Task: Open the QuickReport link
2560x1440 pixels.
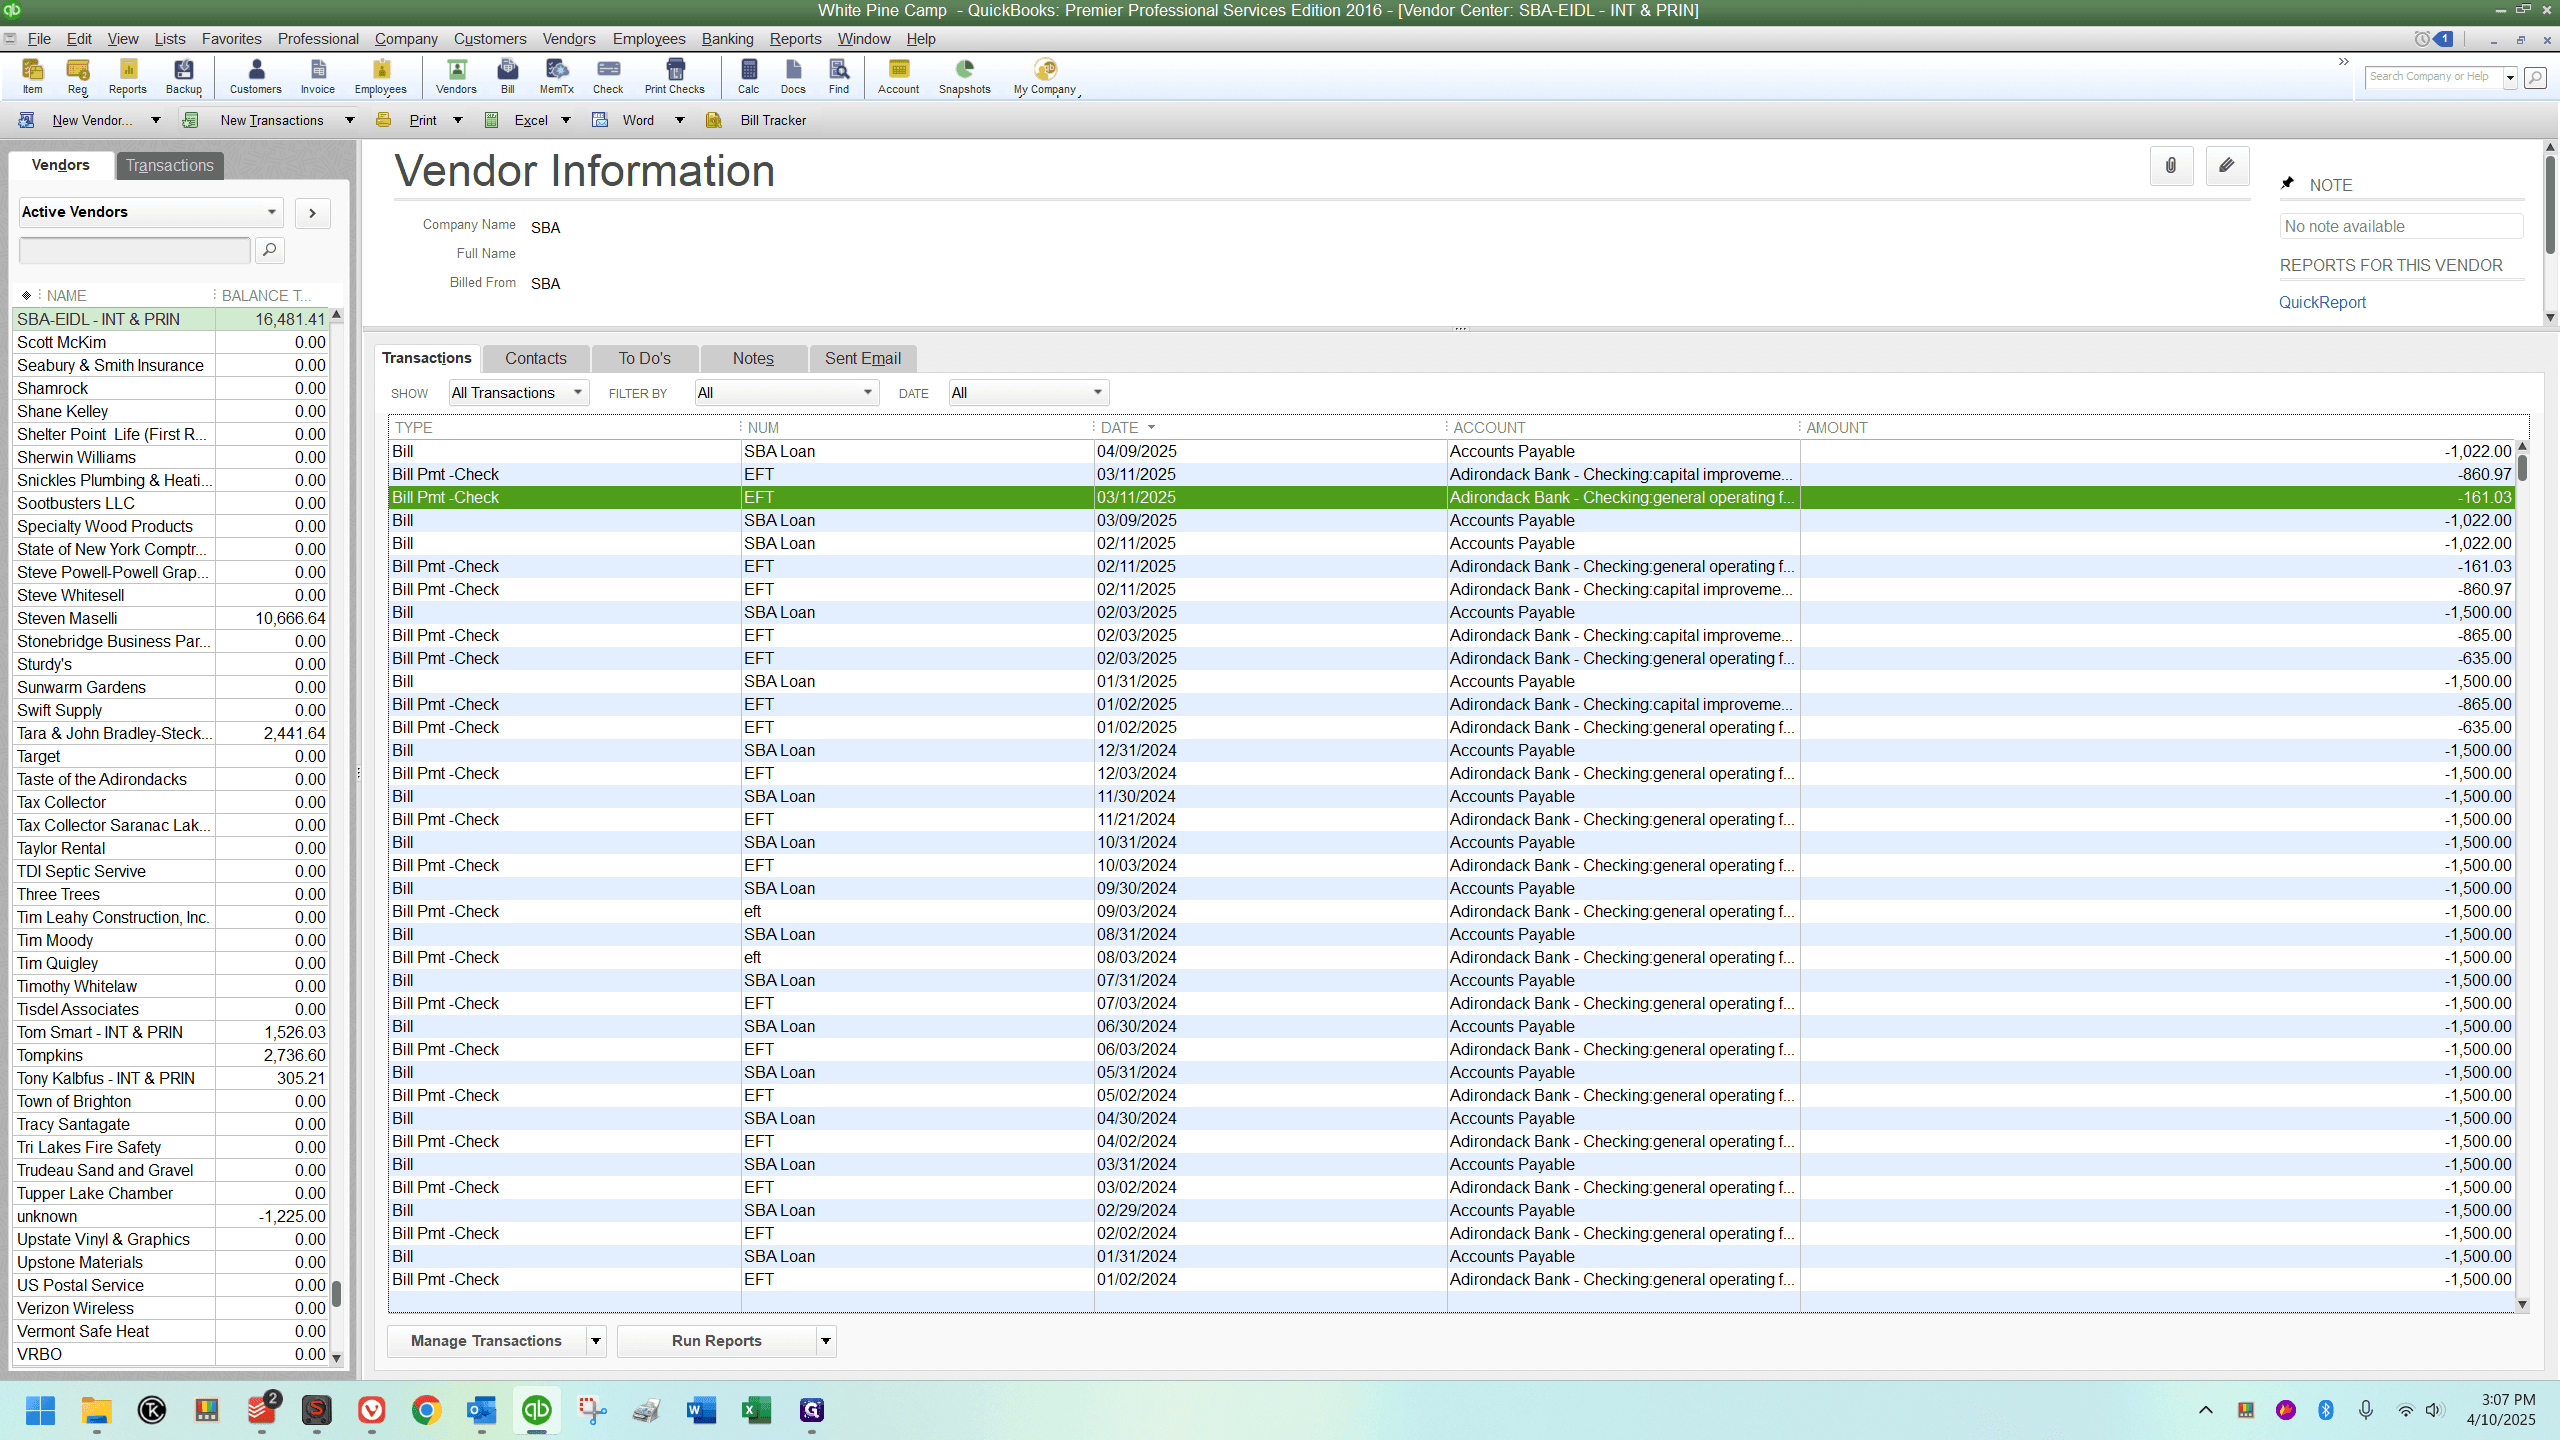Action: point(2322,302)
